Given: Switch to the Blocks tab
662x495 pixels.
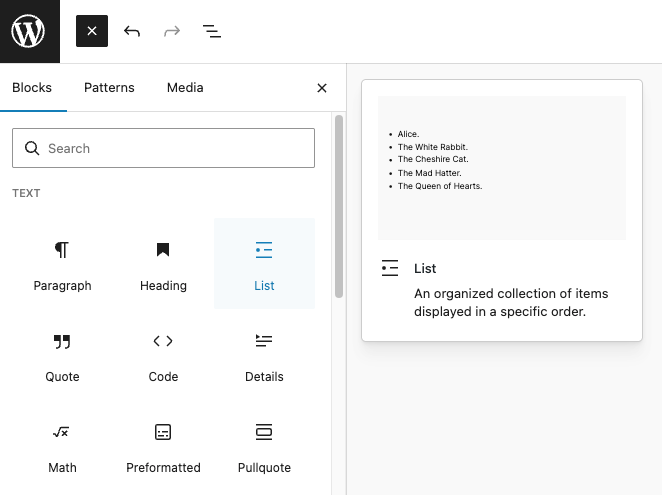Looking at the screenshot, I should 32,88.
